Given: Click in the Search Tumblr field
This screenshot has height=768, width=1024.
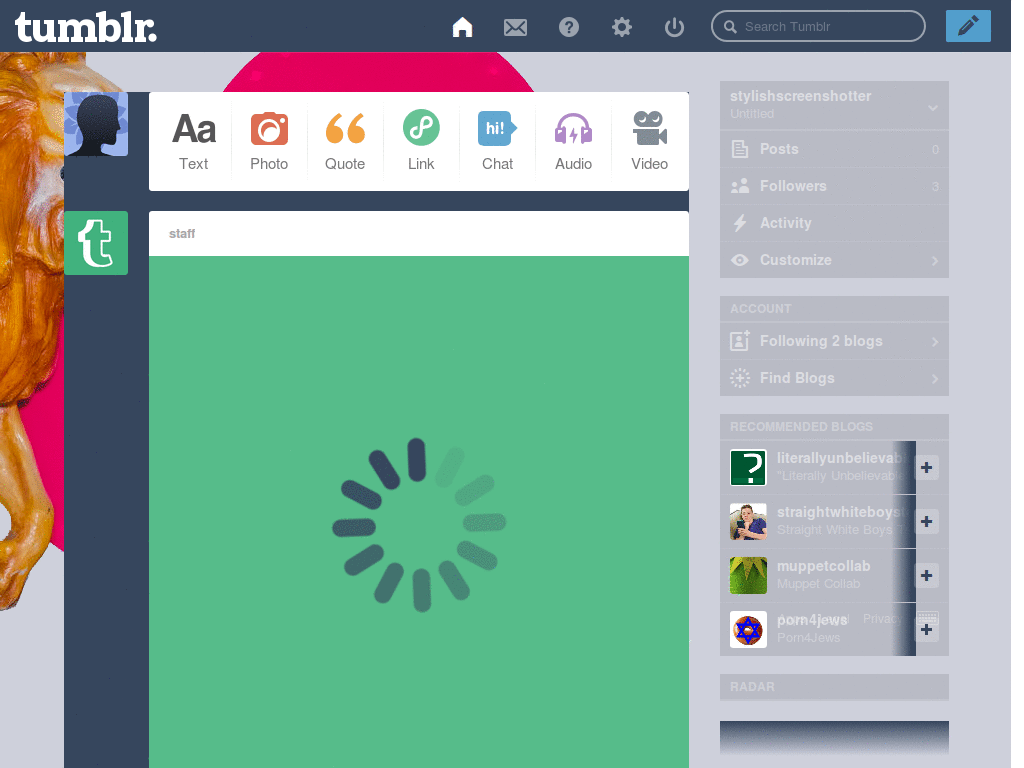Looking at the screenshot, I should coord(818,27).
